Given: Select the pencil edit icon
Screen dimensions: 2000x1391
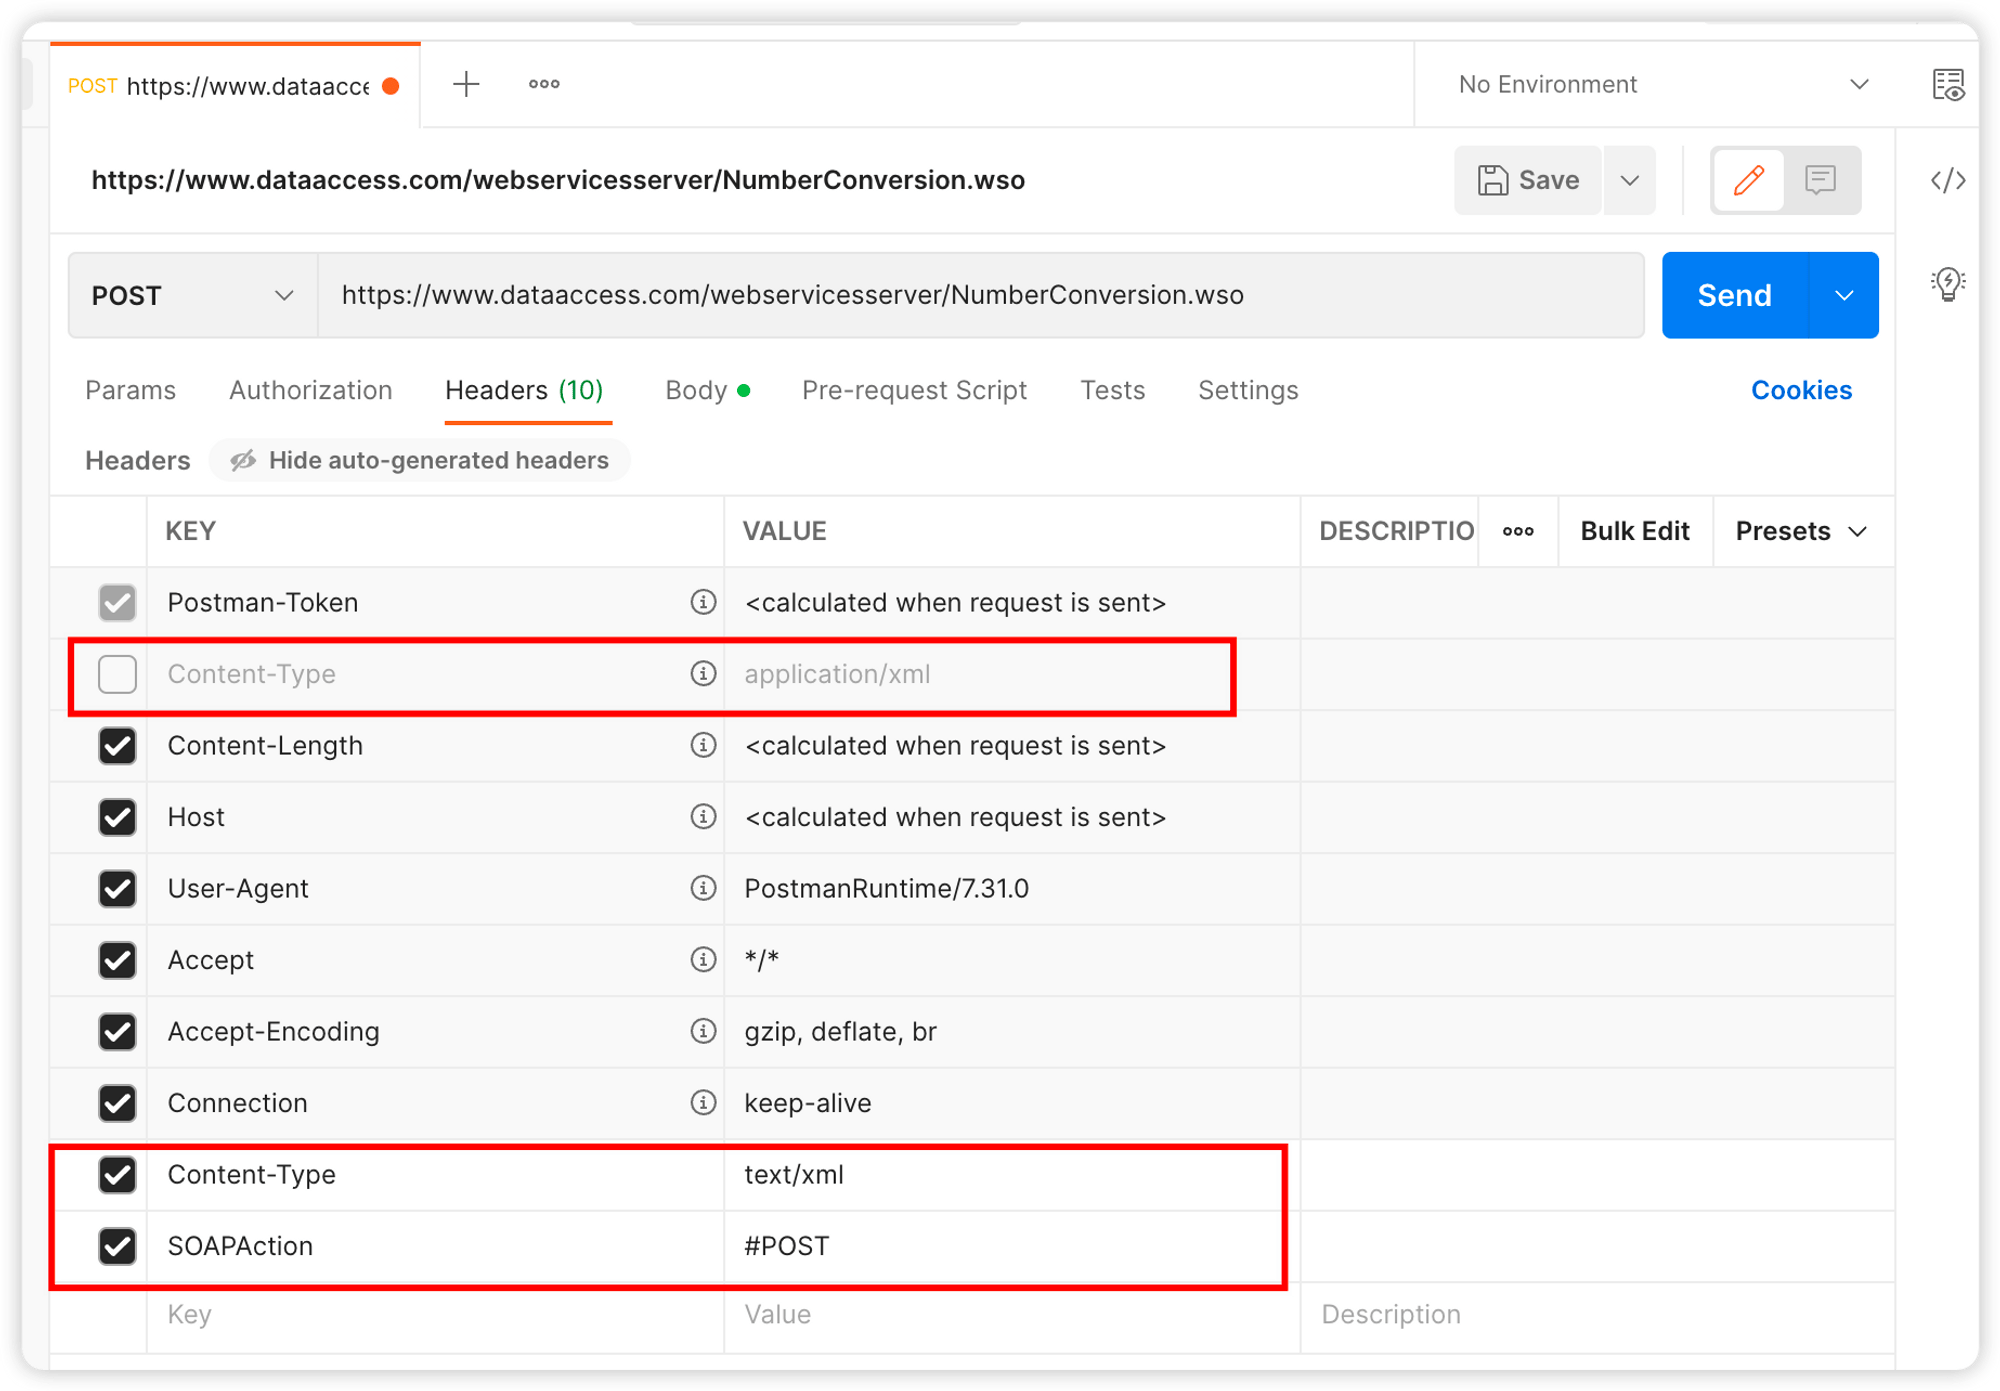Looking at the screenshot, I should click(x=1748, y=180).
